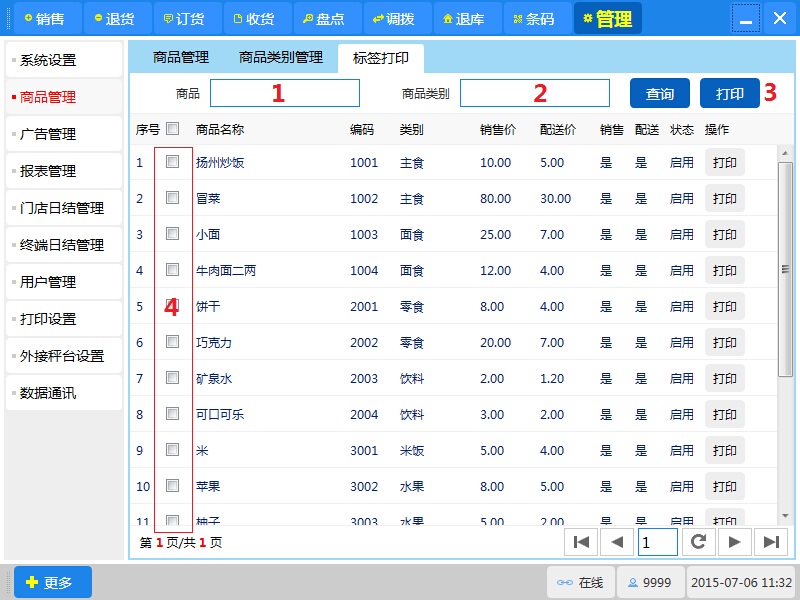Select the 管理 management module
The image size is (800, 600).
pyautogui.click(x=608, y=18)
